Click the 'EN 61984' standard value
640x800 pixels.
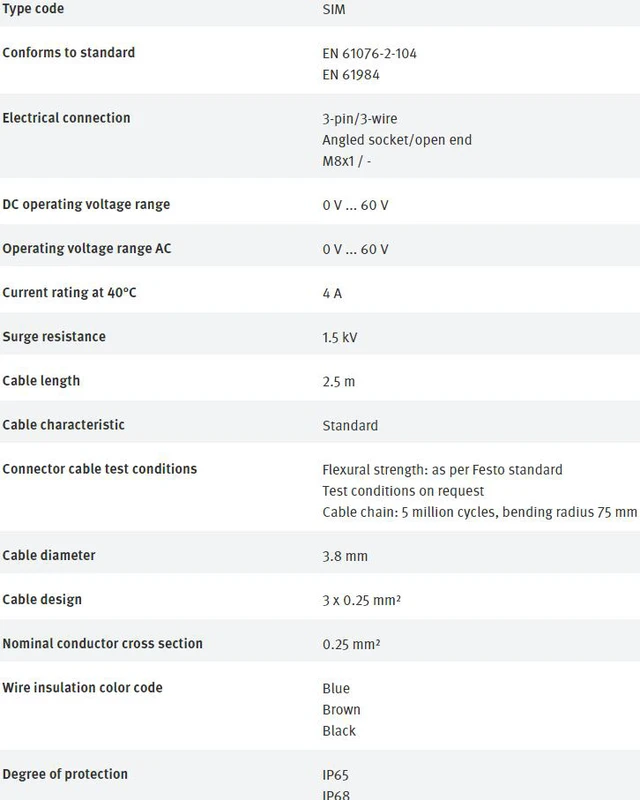[x=351, y=75]
